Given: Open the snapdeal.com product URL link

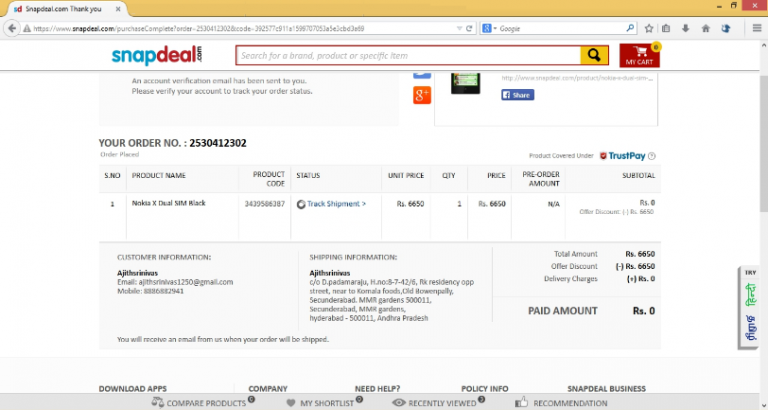Looking at the screenshot, I should click(577, 78).
